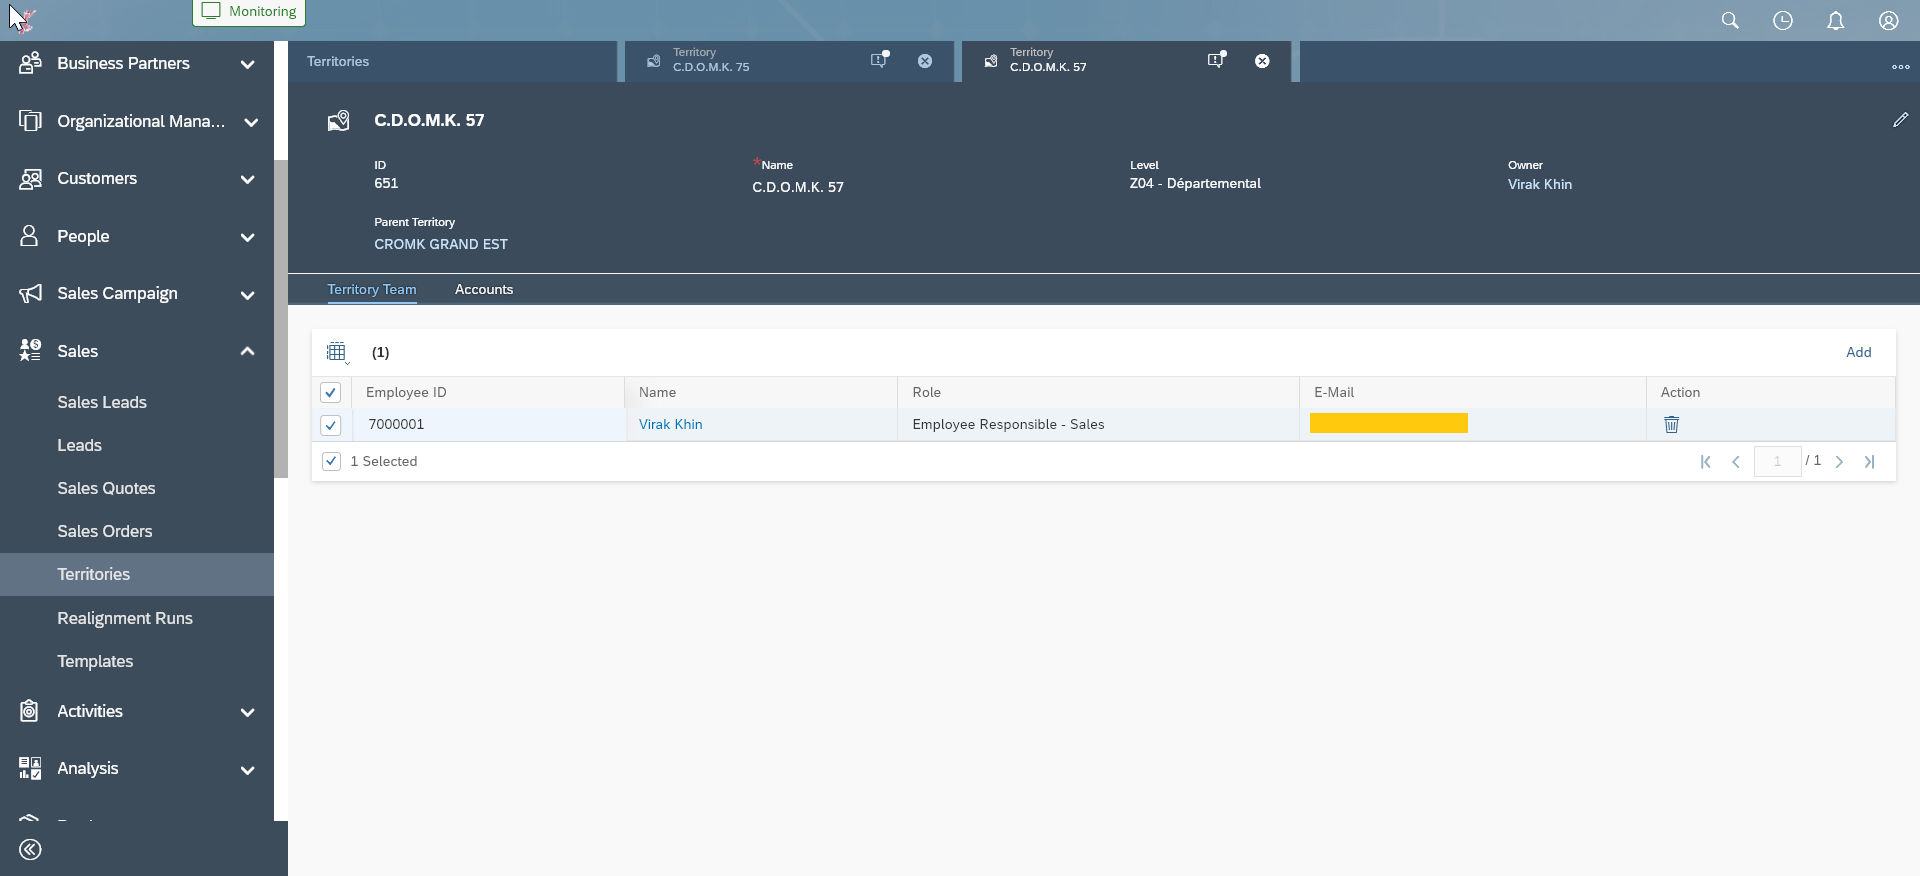Open the notifications bell icon

(1836, 21)
